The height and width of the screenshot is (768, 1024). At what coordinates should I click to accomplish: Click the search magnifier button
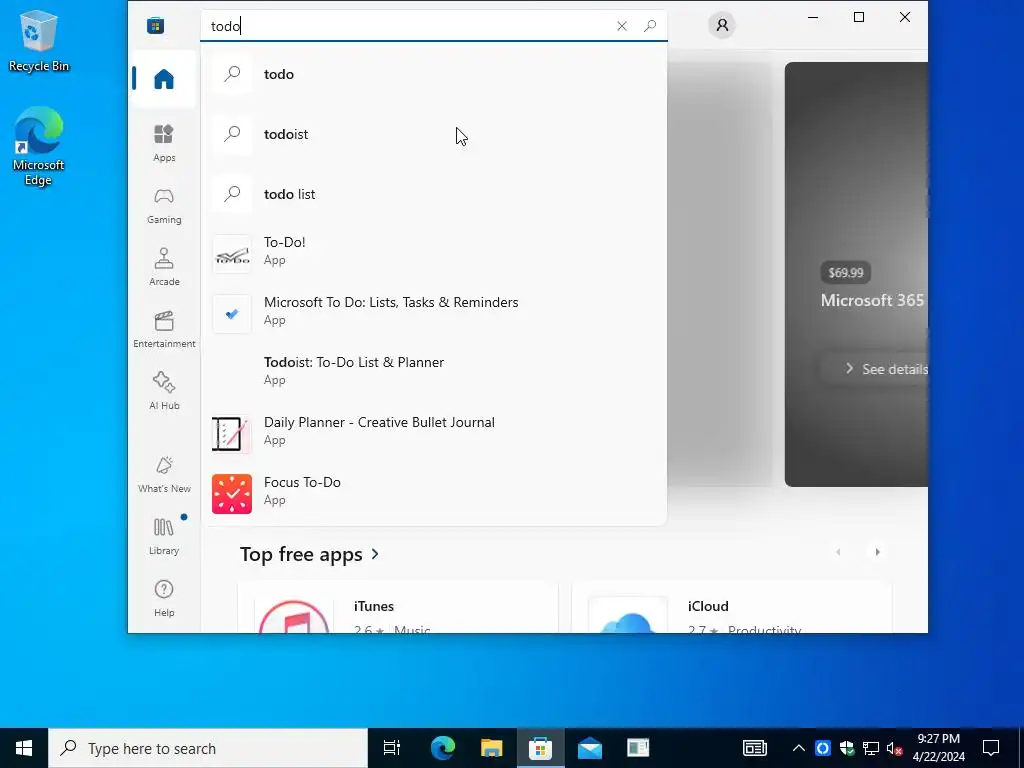click(x=650, y=26)
